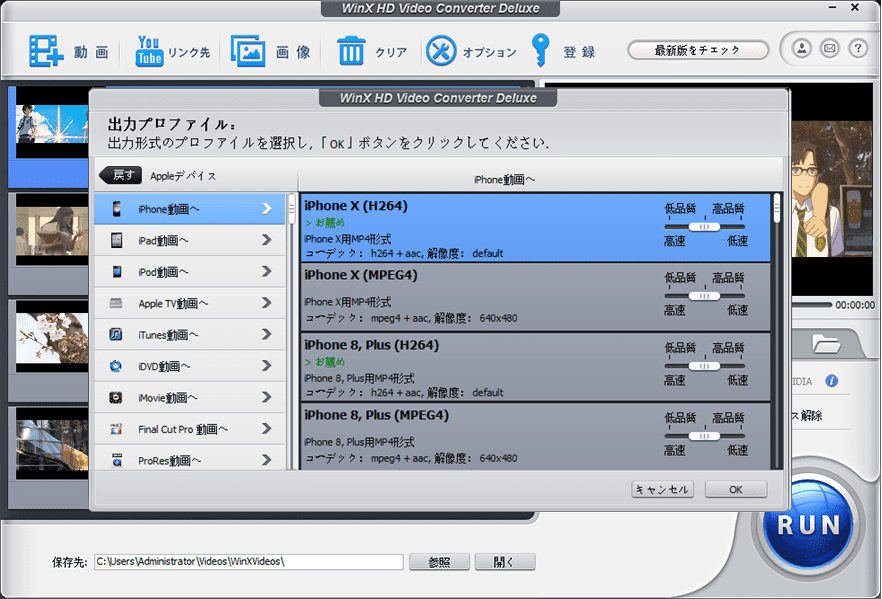
Task: Open the YouTube link (リンク先) tool
Action: (x=149, y=51)
